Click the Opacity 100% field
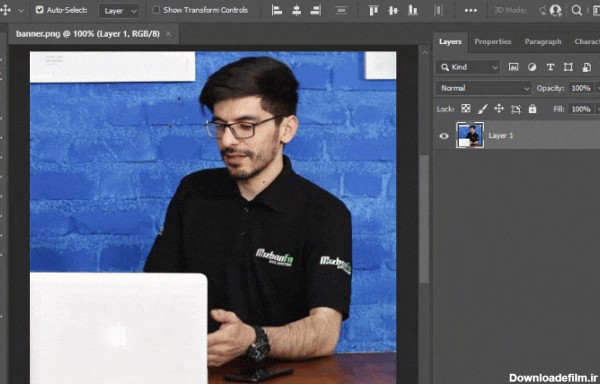 point(581,88)
